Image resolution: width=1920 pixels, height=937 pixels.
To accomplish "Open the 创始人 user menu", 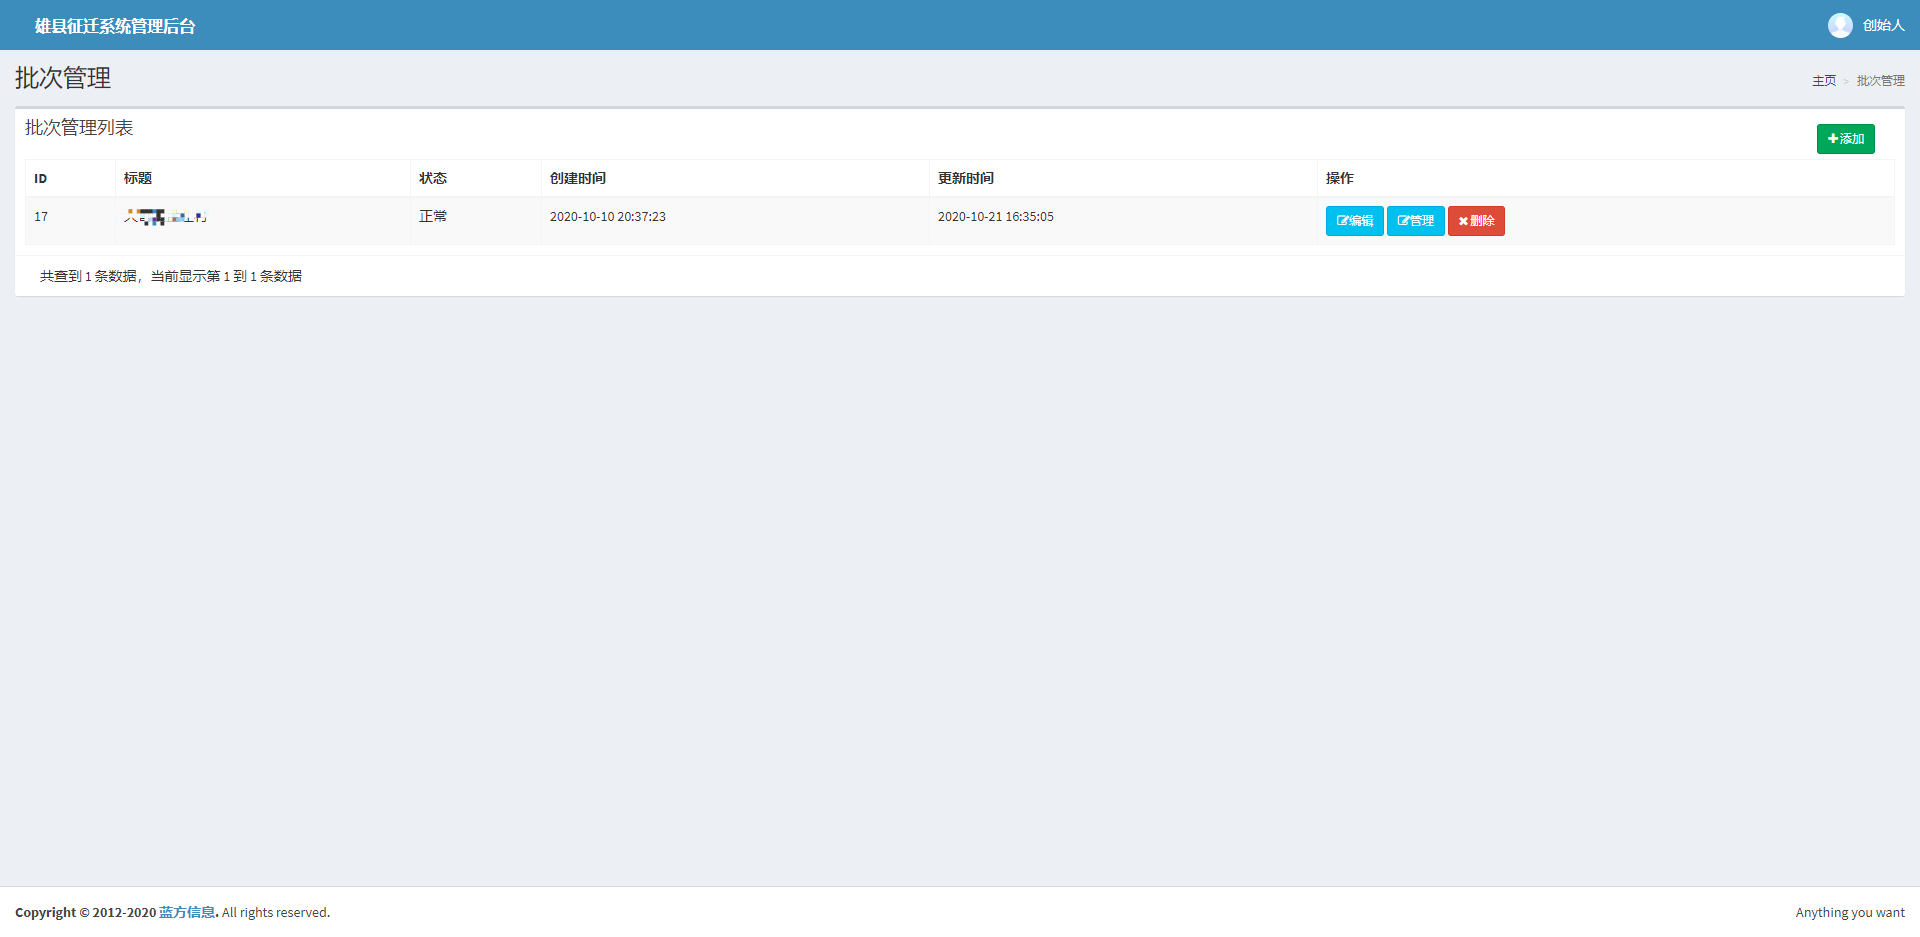I will (1883, 25).
